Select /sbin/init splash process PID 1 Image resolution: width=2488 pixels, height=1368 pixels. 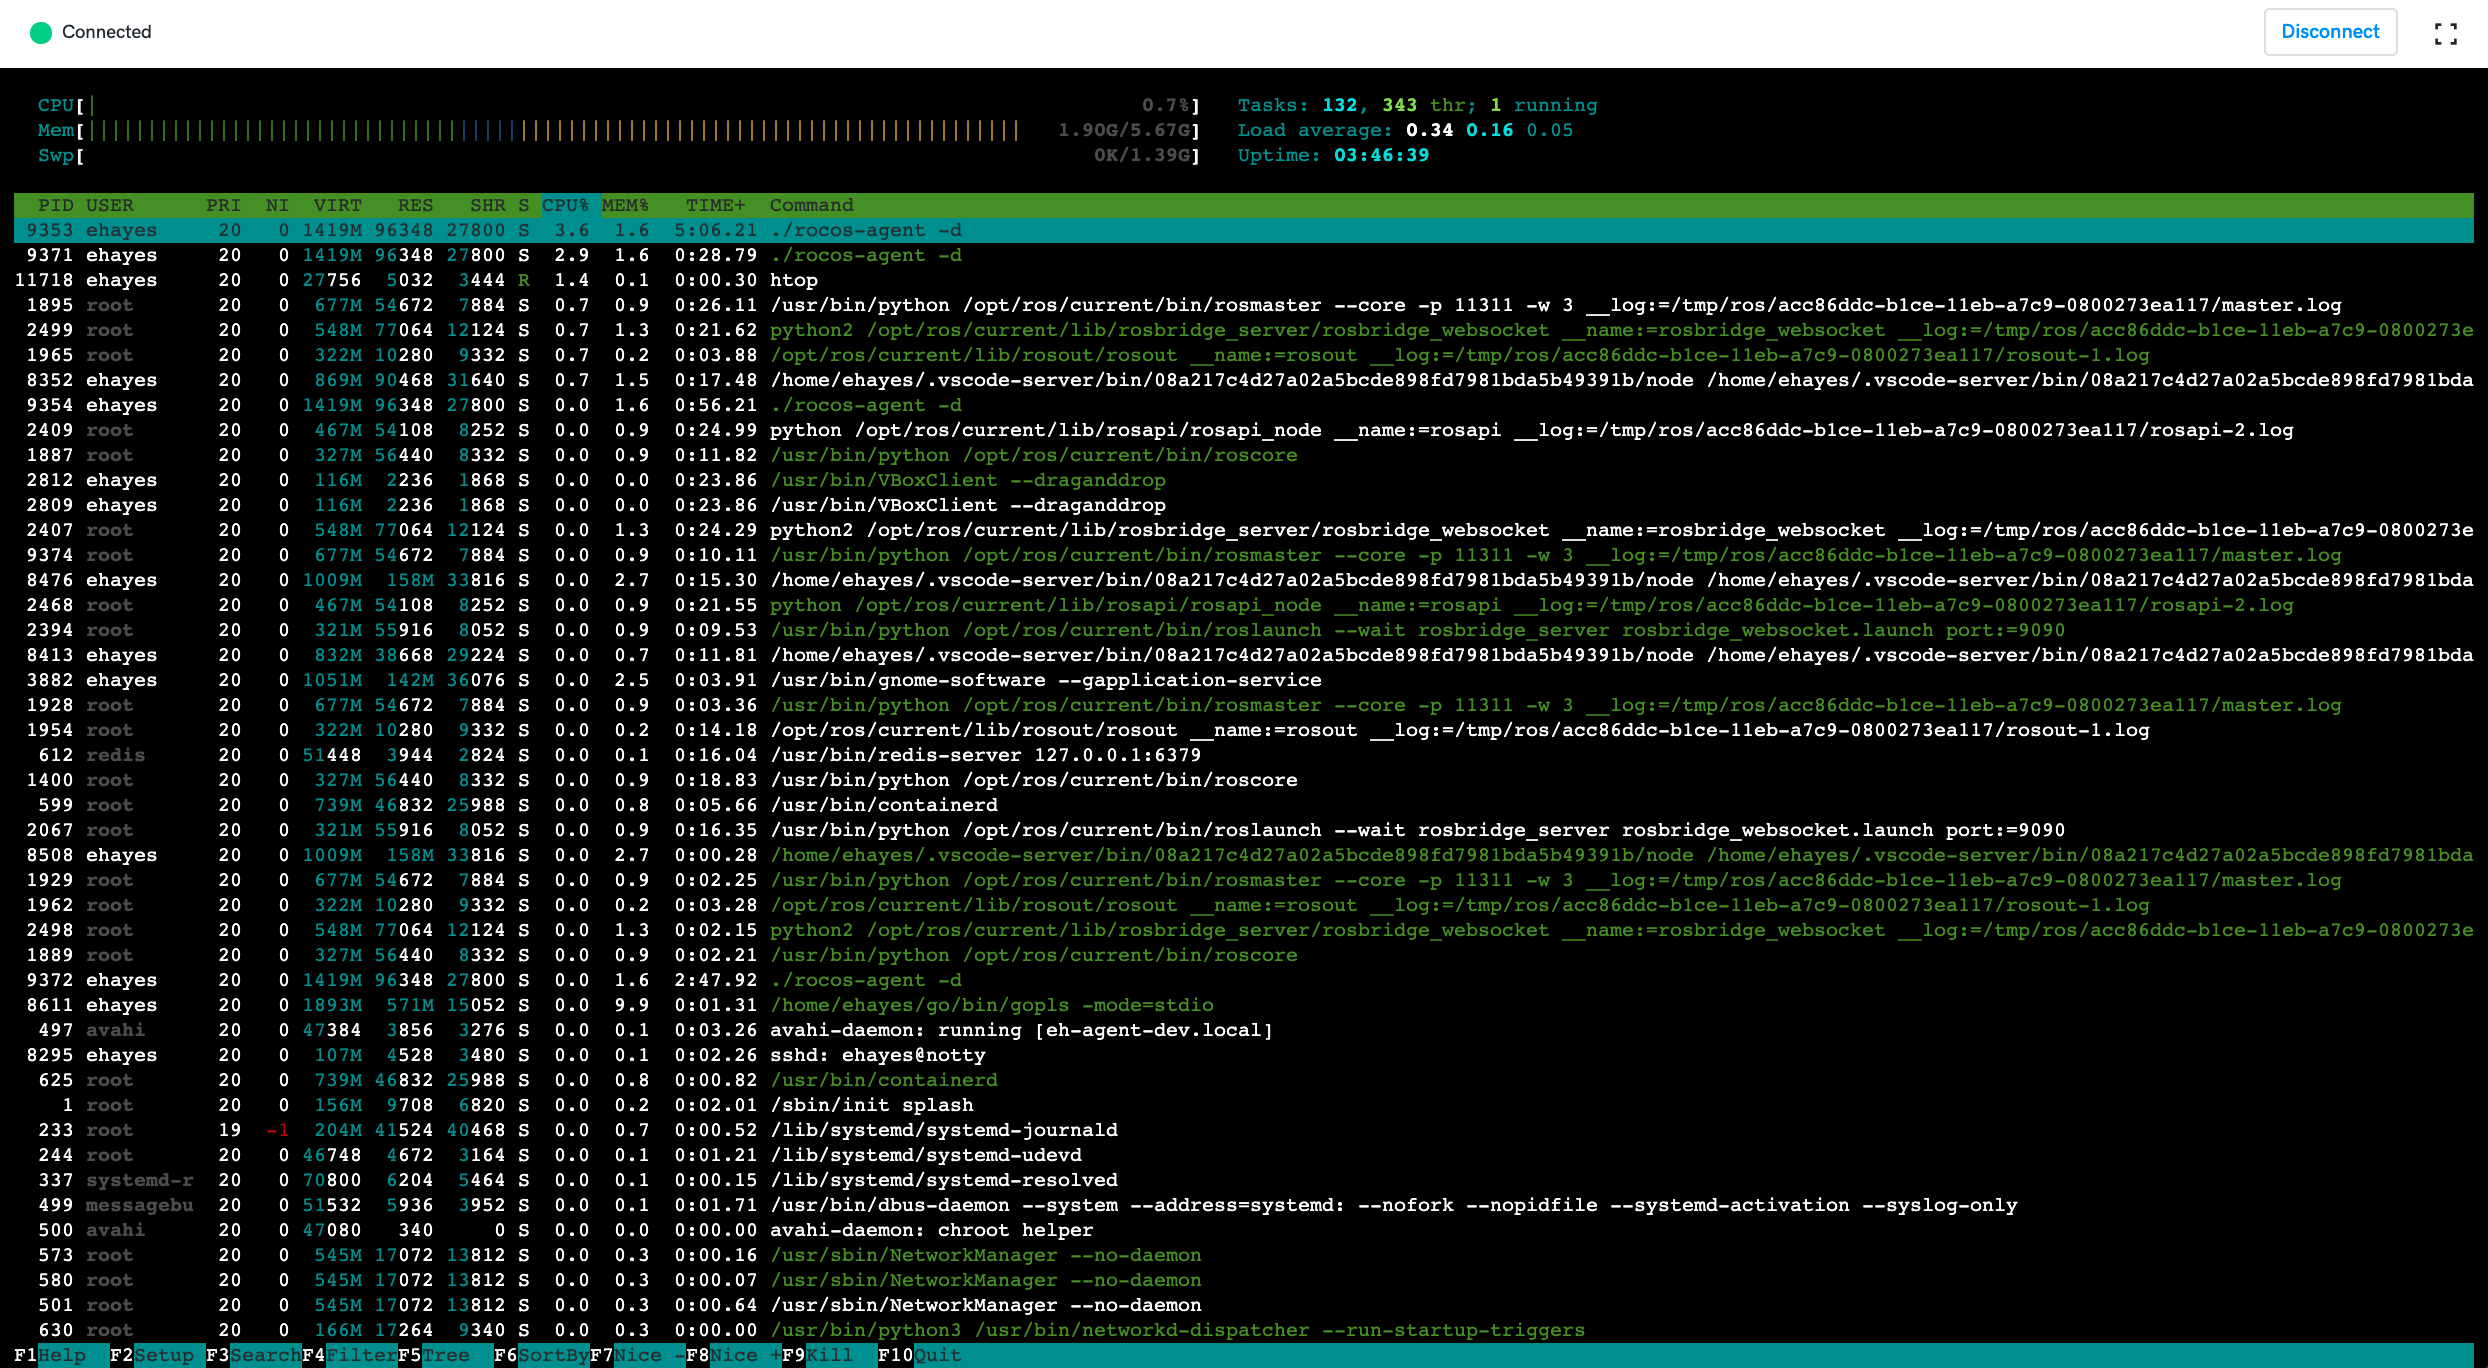(1243, 1105)
